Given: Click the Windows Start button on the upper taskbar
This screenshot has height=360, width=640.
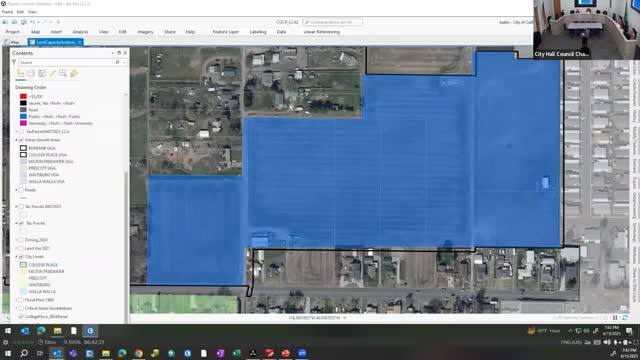Looking at the screenshot, I should point(8,331).
